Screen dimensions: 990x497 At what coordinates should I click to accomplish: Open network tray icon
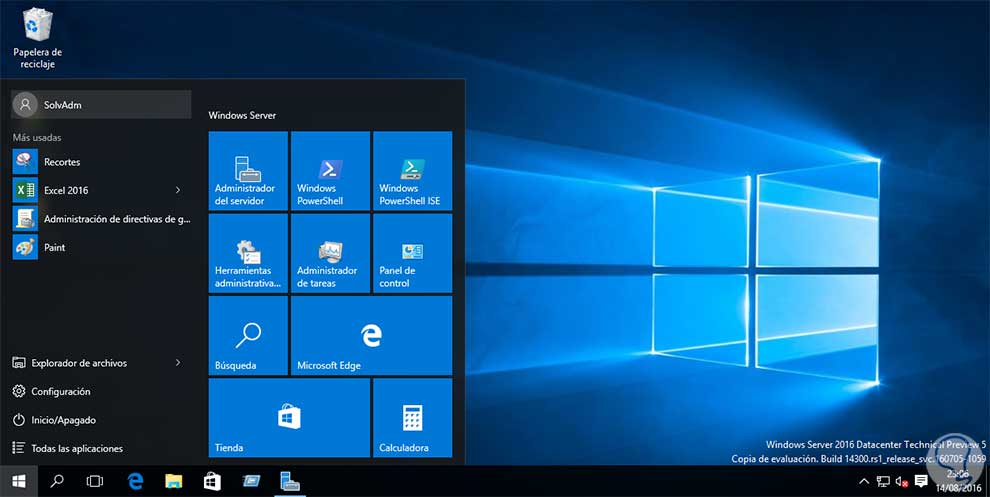pyautogui.click(x=883, y=481)
